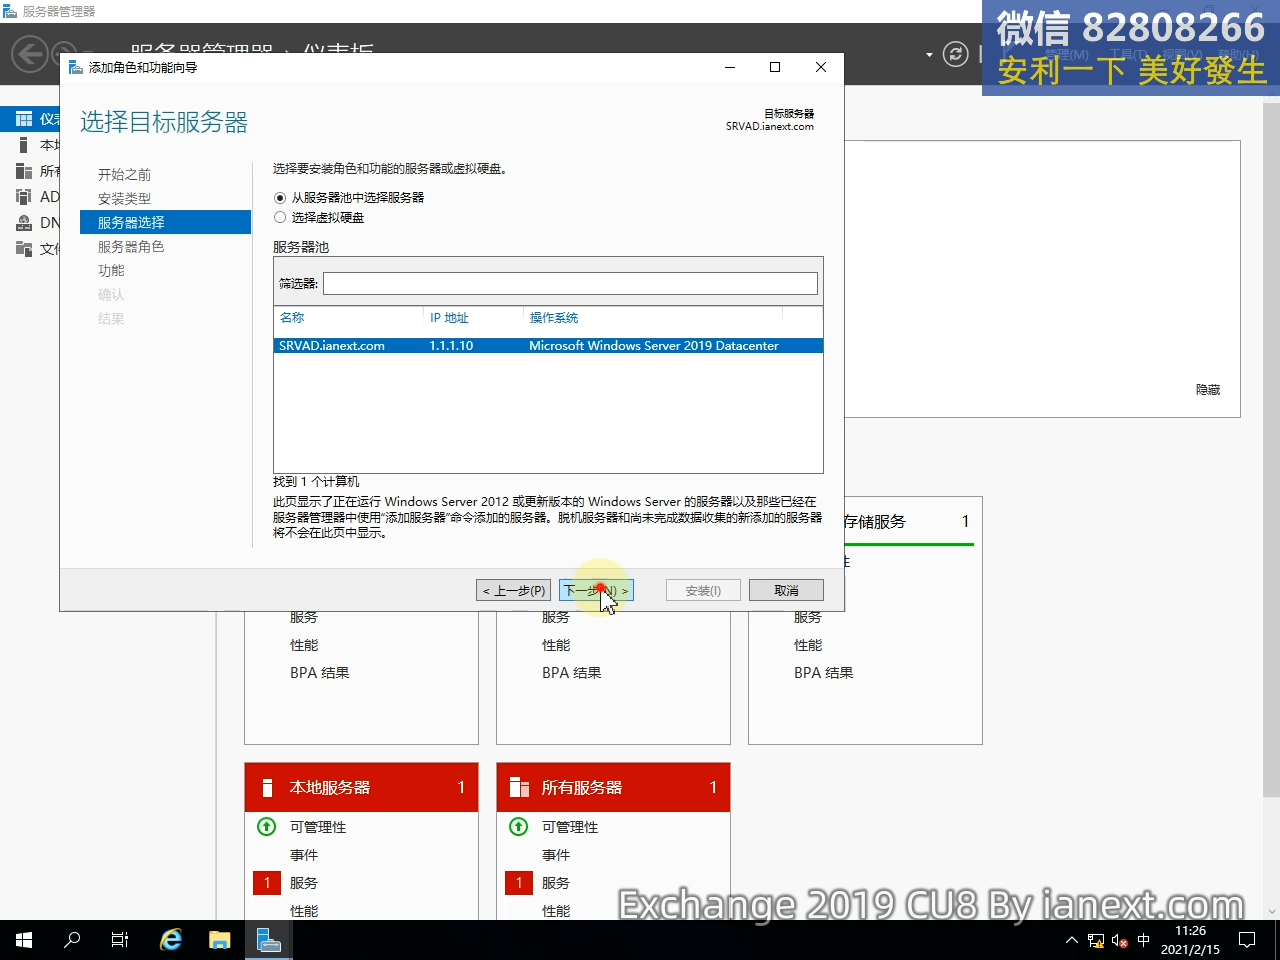Go to the 开始之前 wizard step

pos(124,175)
